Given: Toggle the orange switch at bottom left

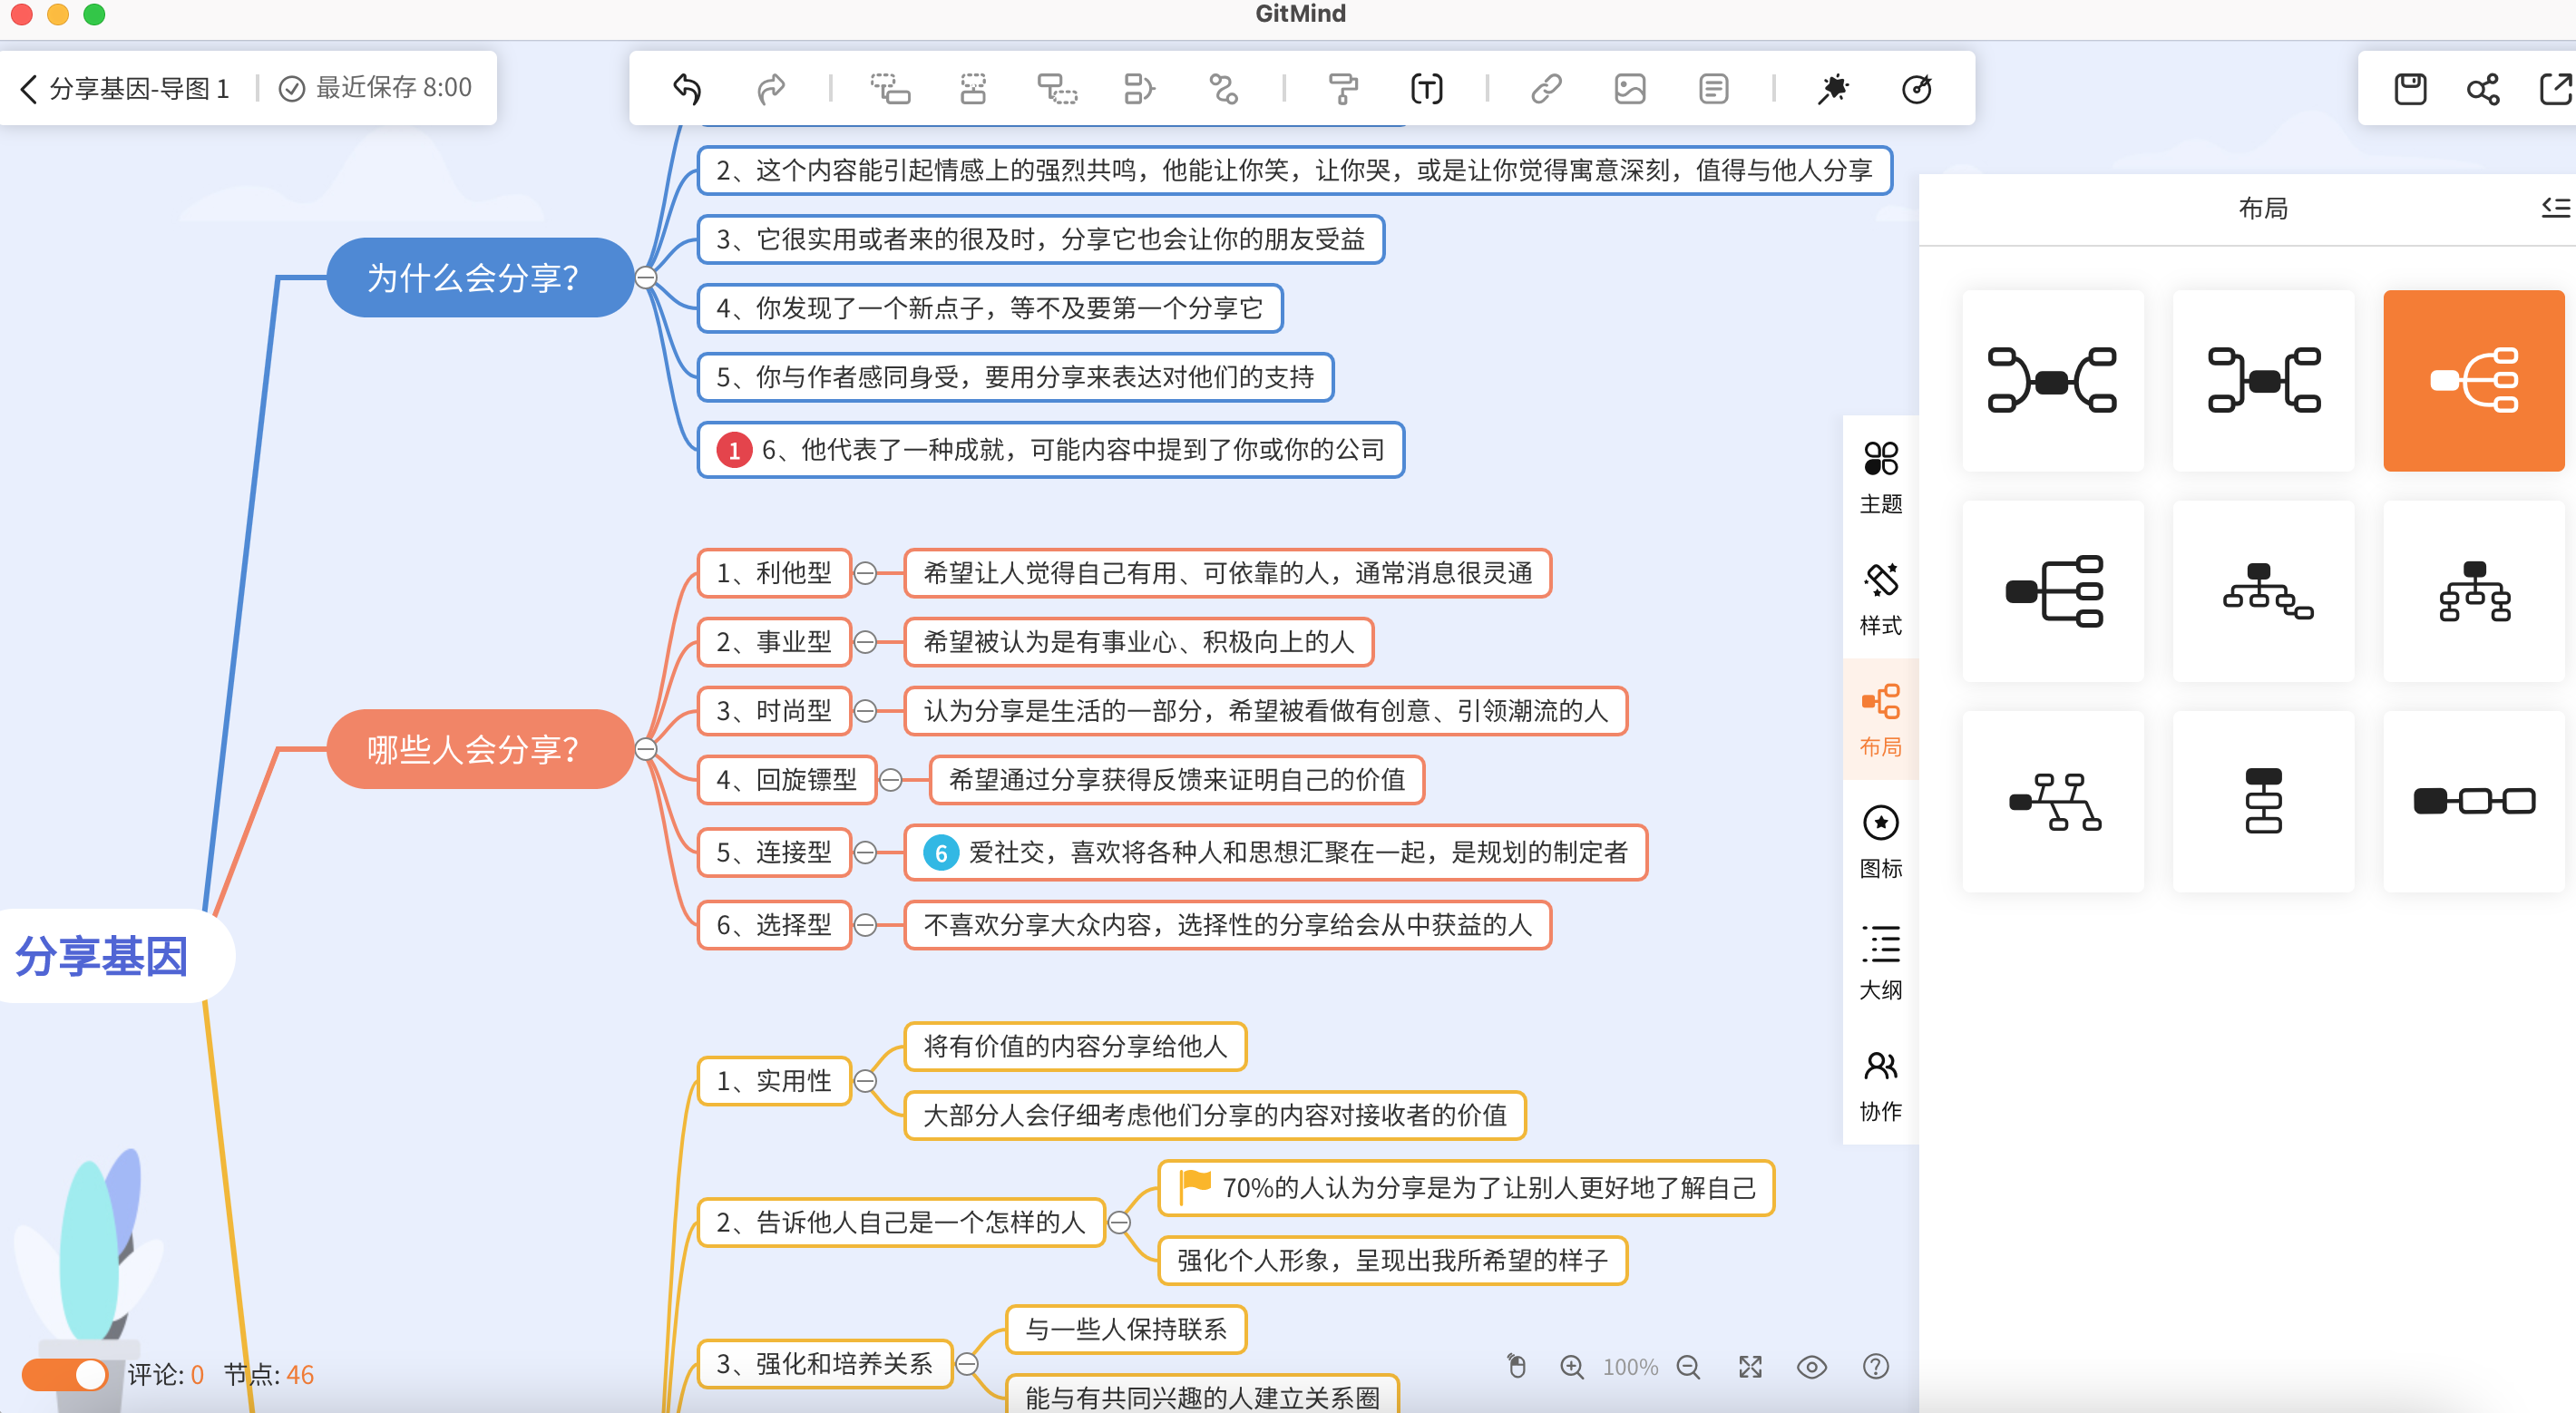Looking at the screenshot, I should (66, 1374).
